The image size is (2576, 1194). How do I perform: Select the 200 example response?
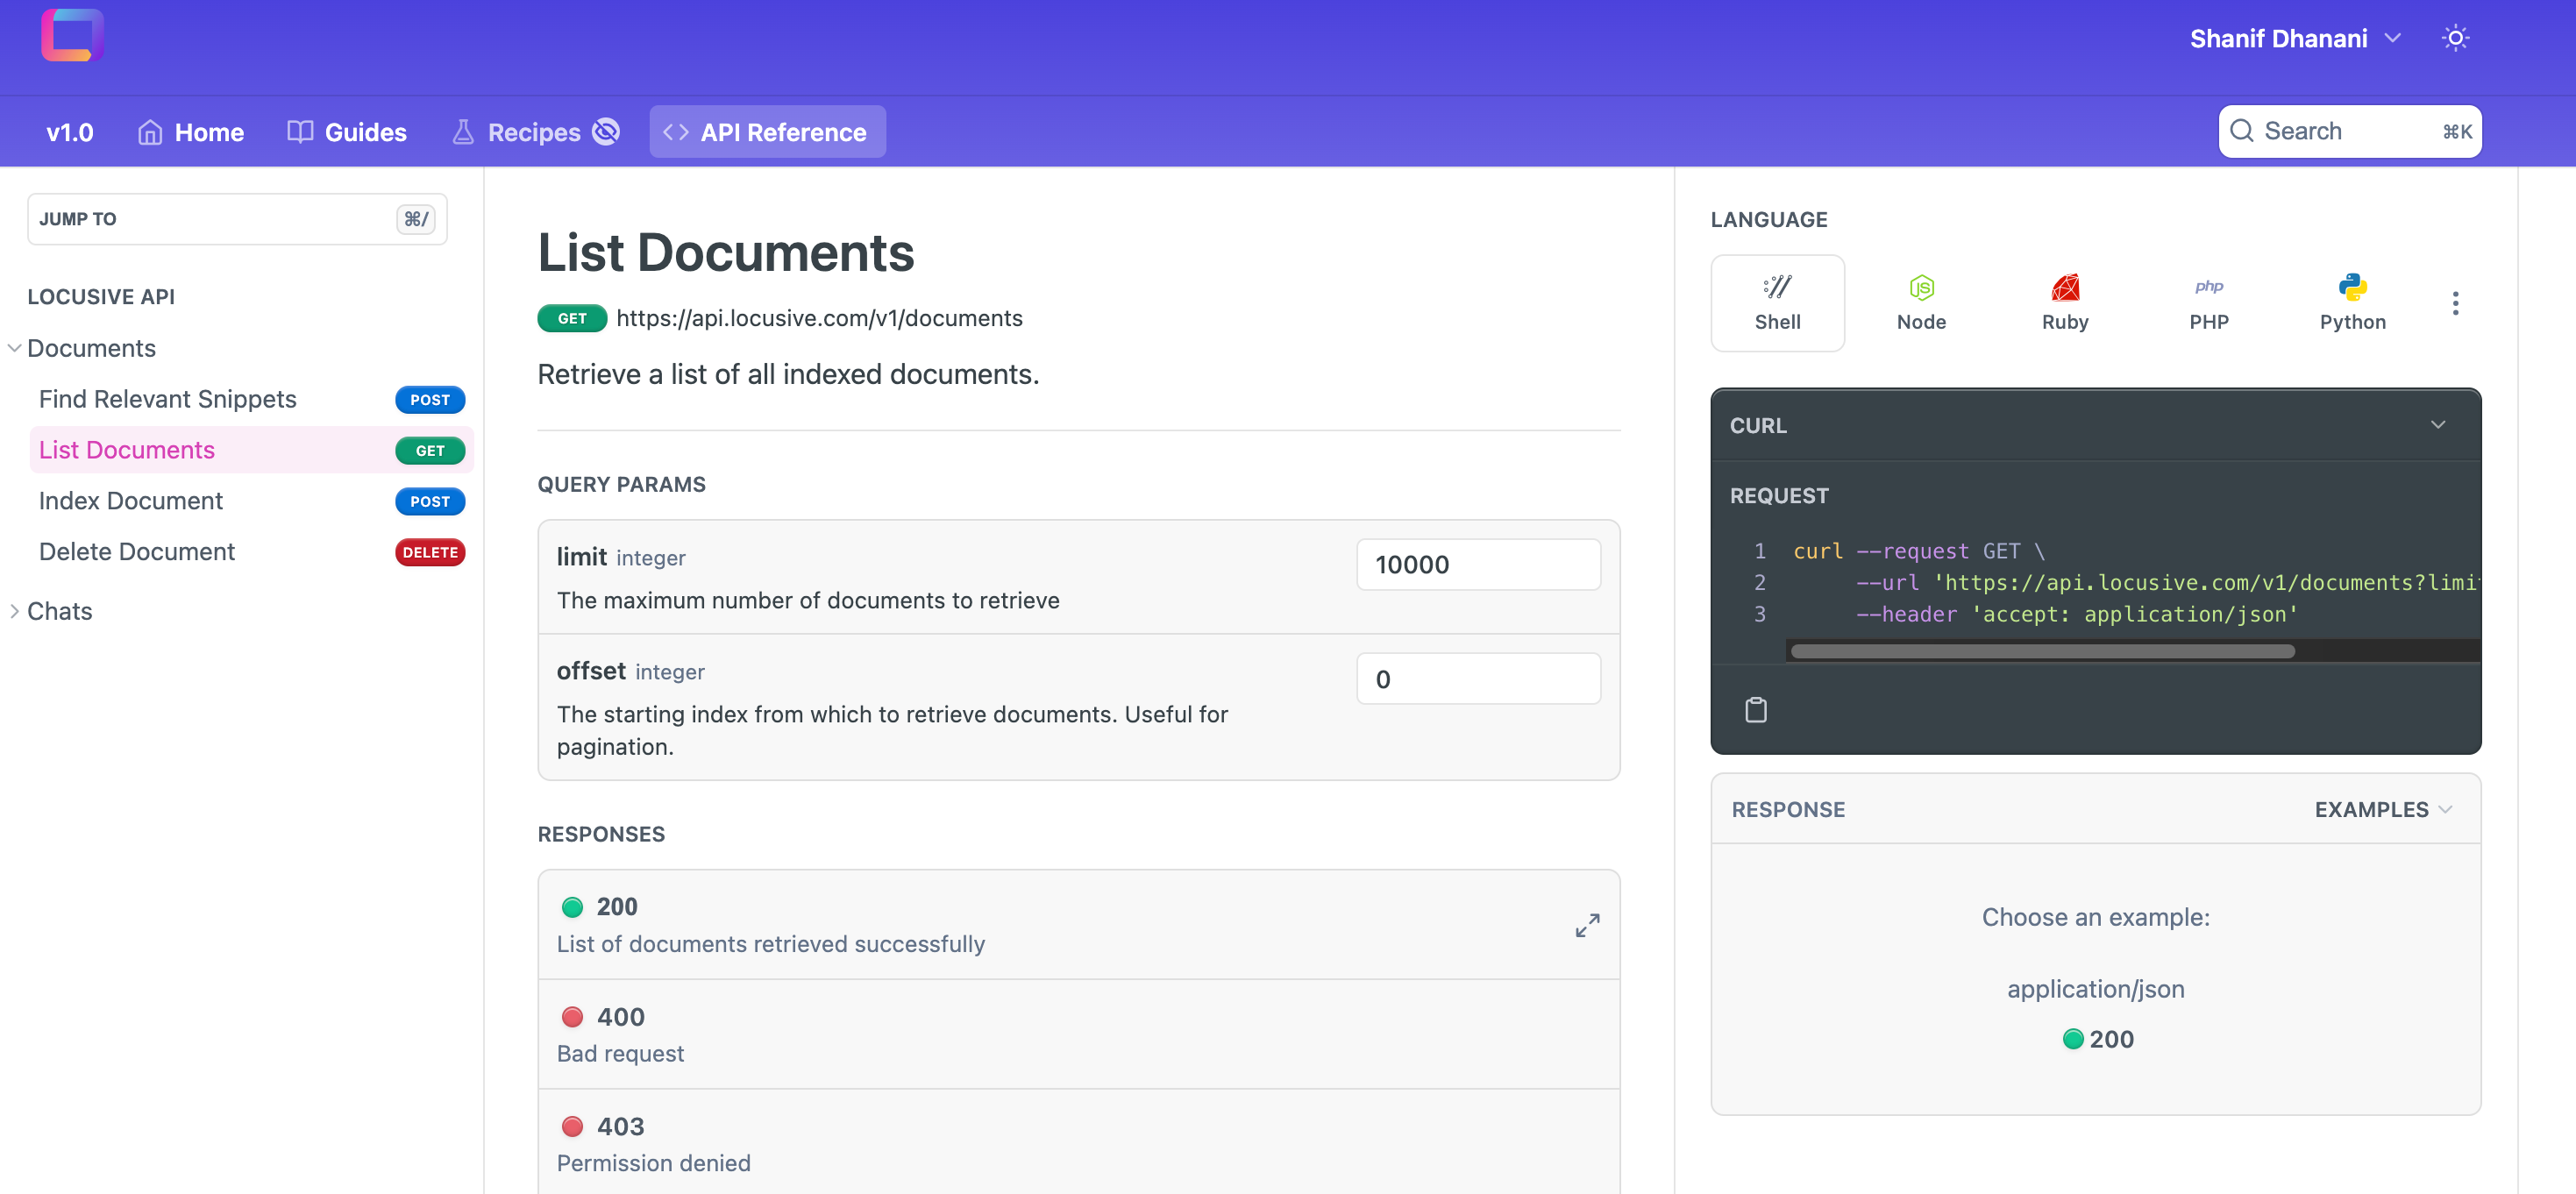[2097, 1039]
